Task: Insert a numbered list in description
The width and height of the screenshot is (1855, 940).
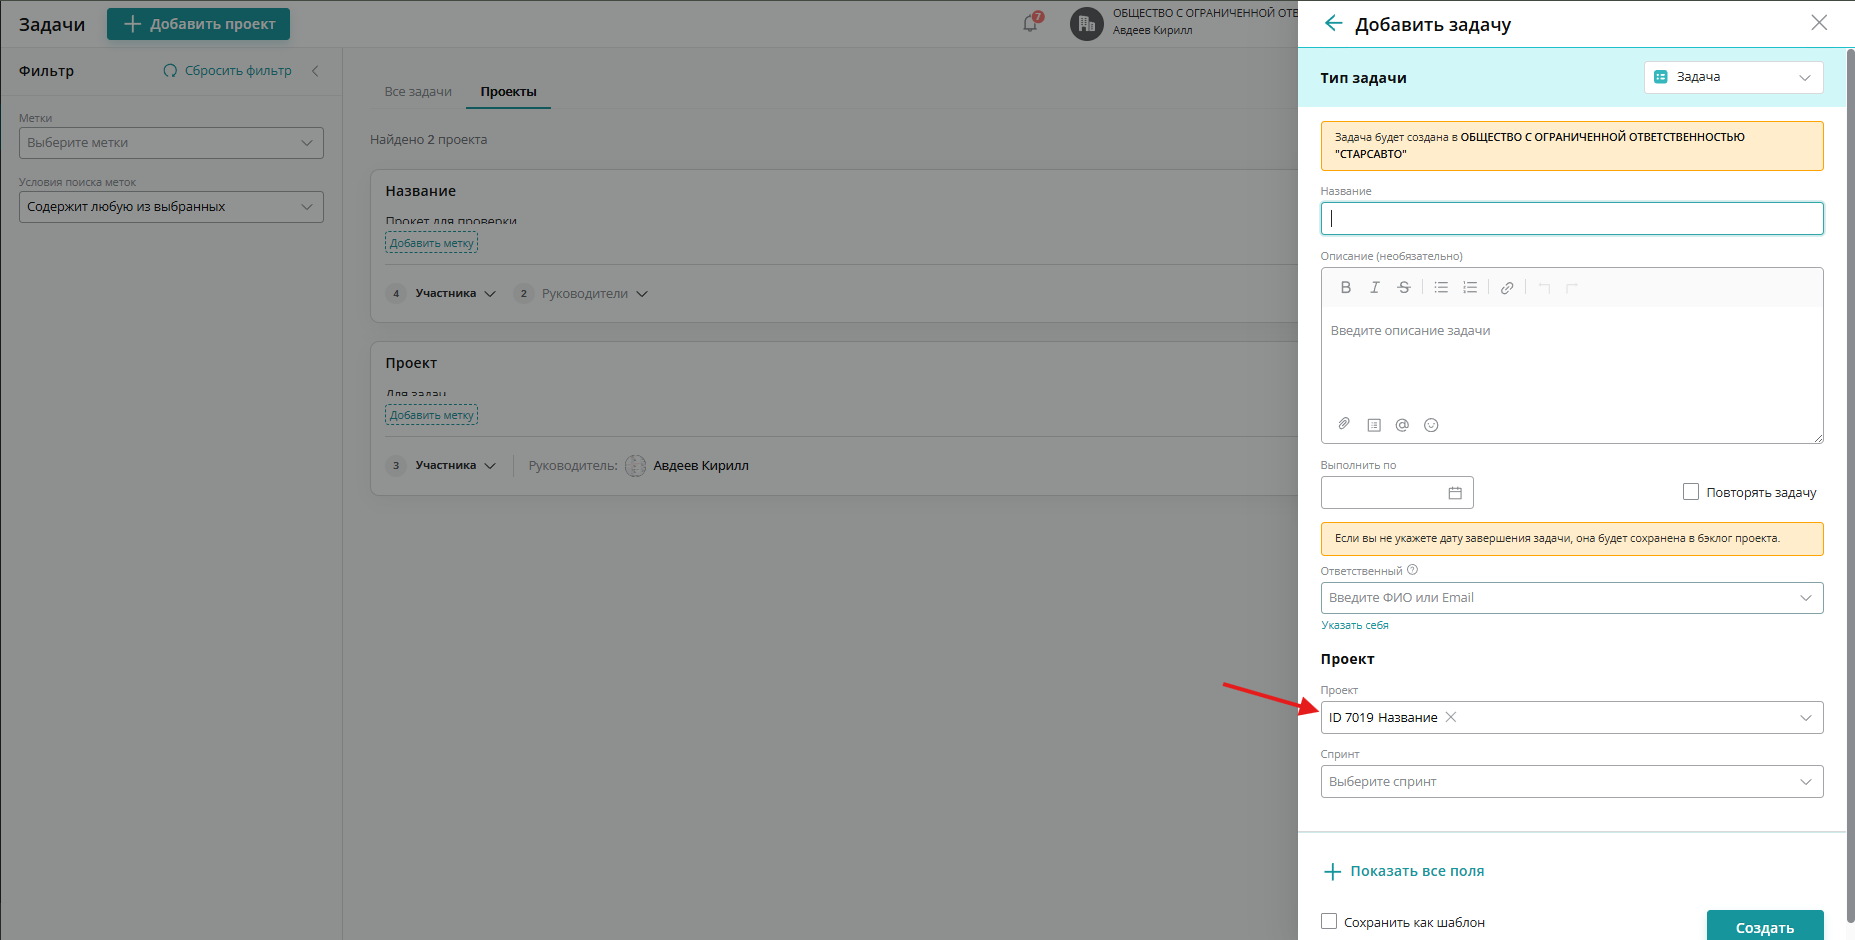Action: coord(1470,288)
